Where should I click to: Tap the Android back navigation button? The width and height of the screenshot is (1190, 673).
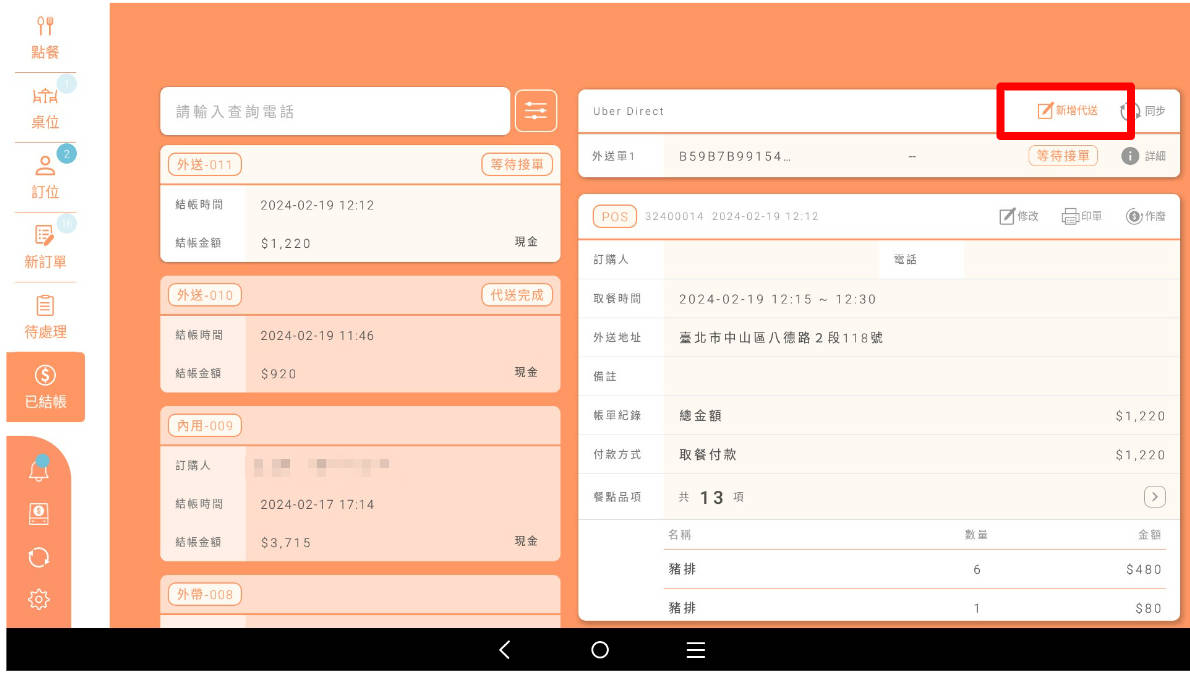(x=504, y=650)
